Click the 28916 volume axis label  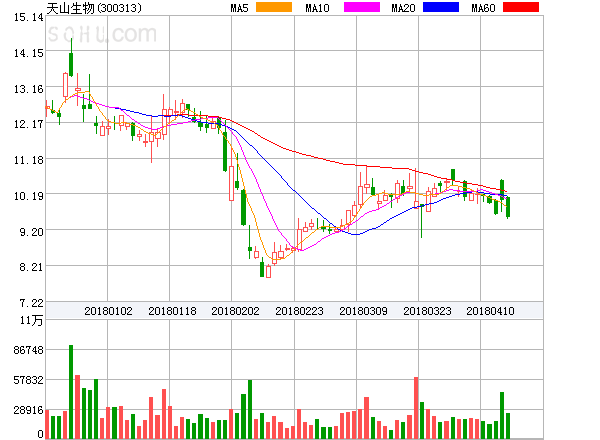pyautogui.click(x=29, y=410)
